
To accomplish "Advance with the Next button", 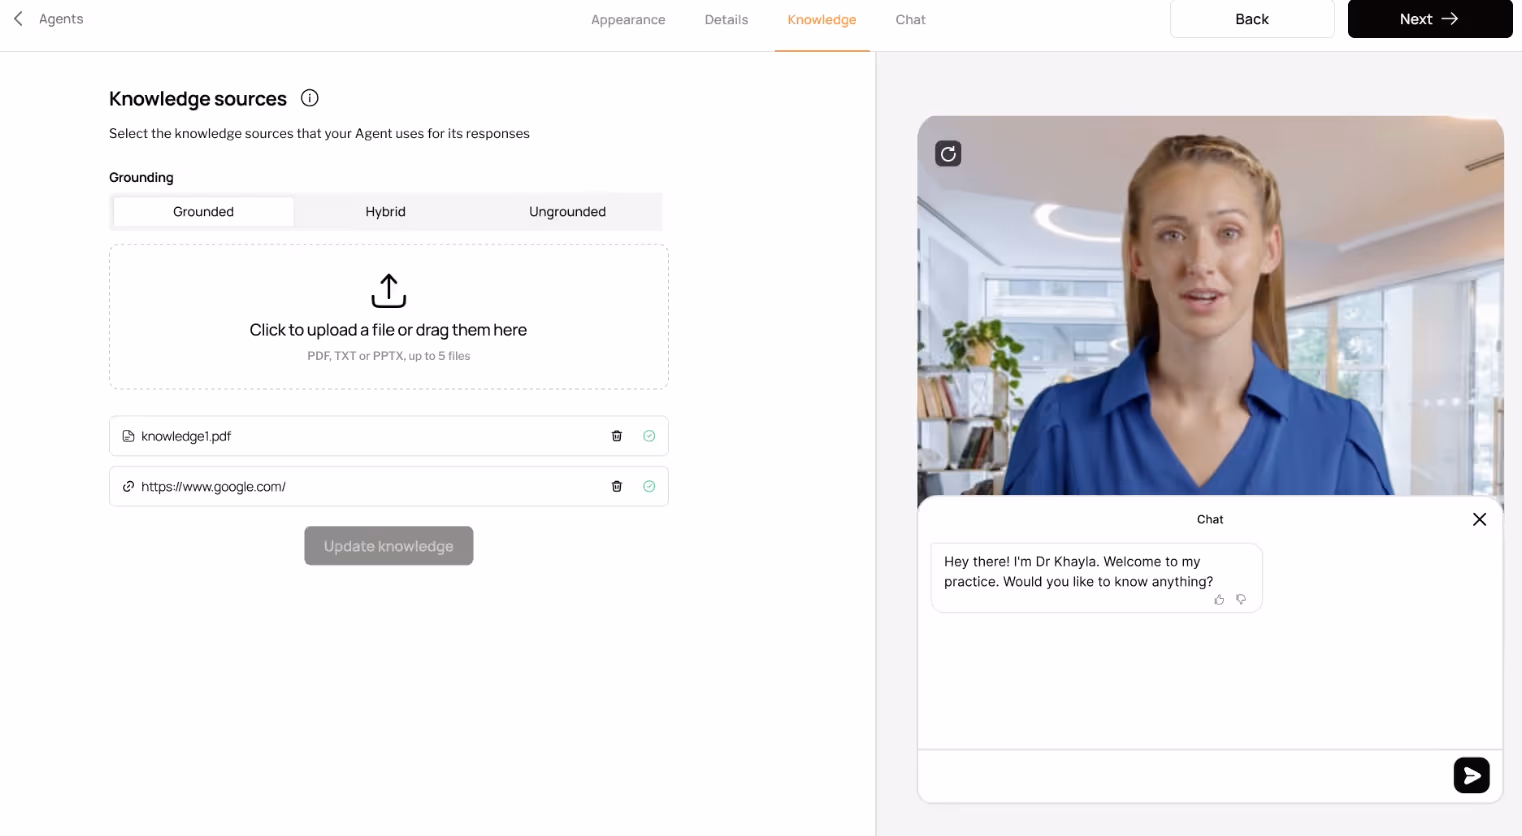I will click(x=1429, y=18).
